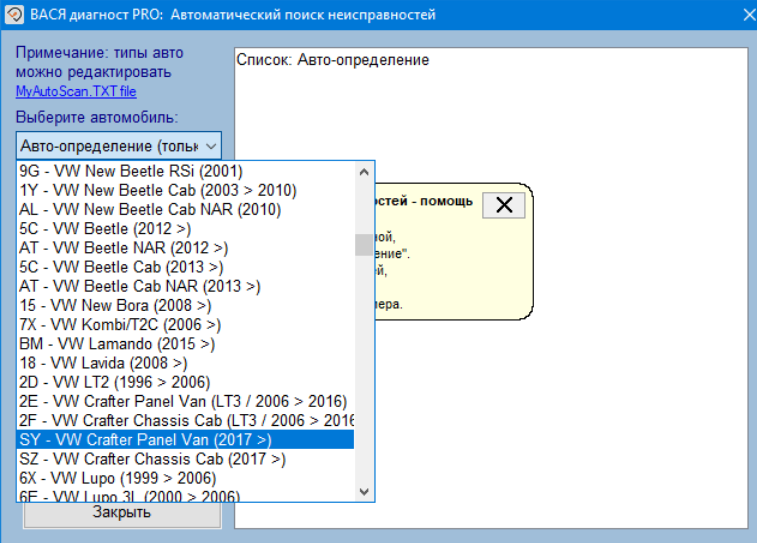Click the dropdown list scroll down arrow
The height and width of the screenshot is (543, 757).
point(364,491)
